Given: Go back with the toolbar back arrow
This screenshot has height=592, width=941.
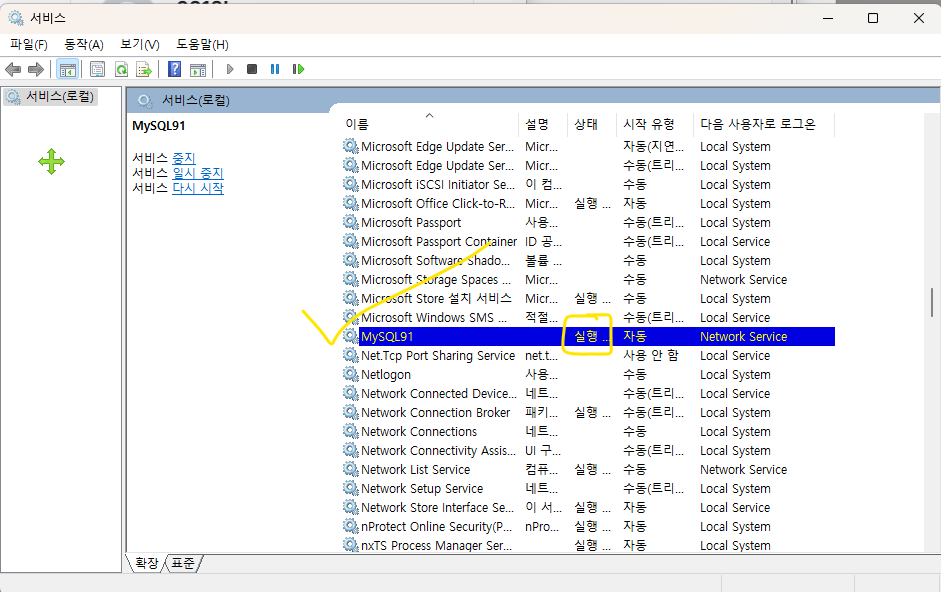Looking at the screenshot, I should pyautogui.click(x=13, y=70).
